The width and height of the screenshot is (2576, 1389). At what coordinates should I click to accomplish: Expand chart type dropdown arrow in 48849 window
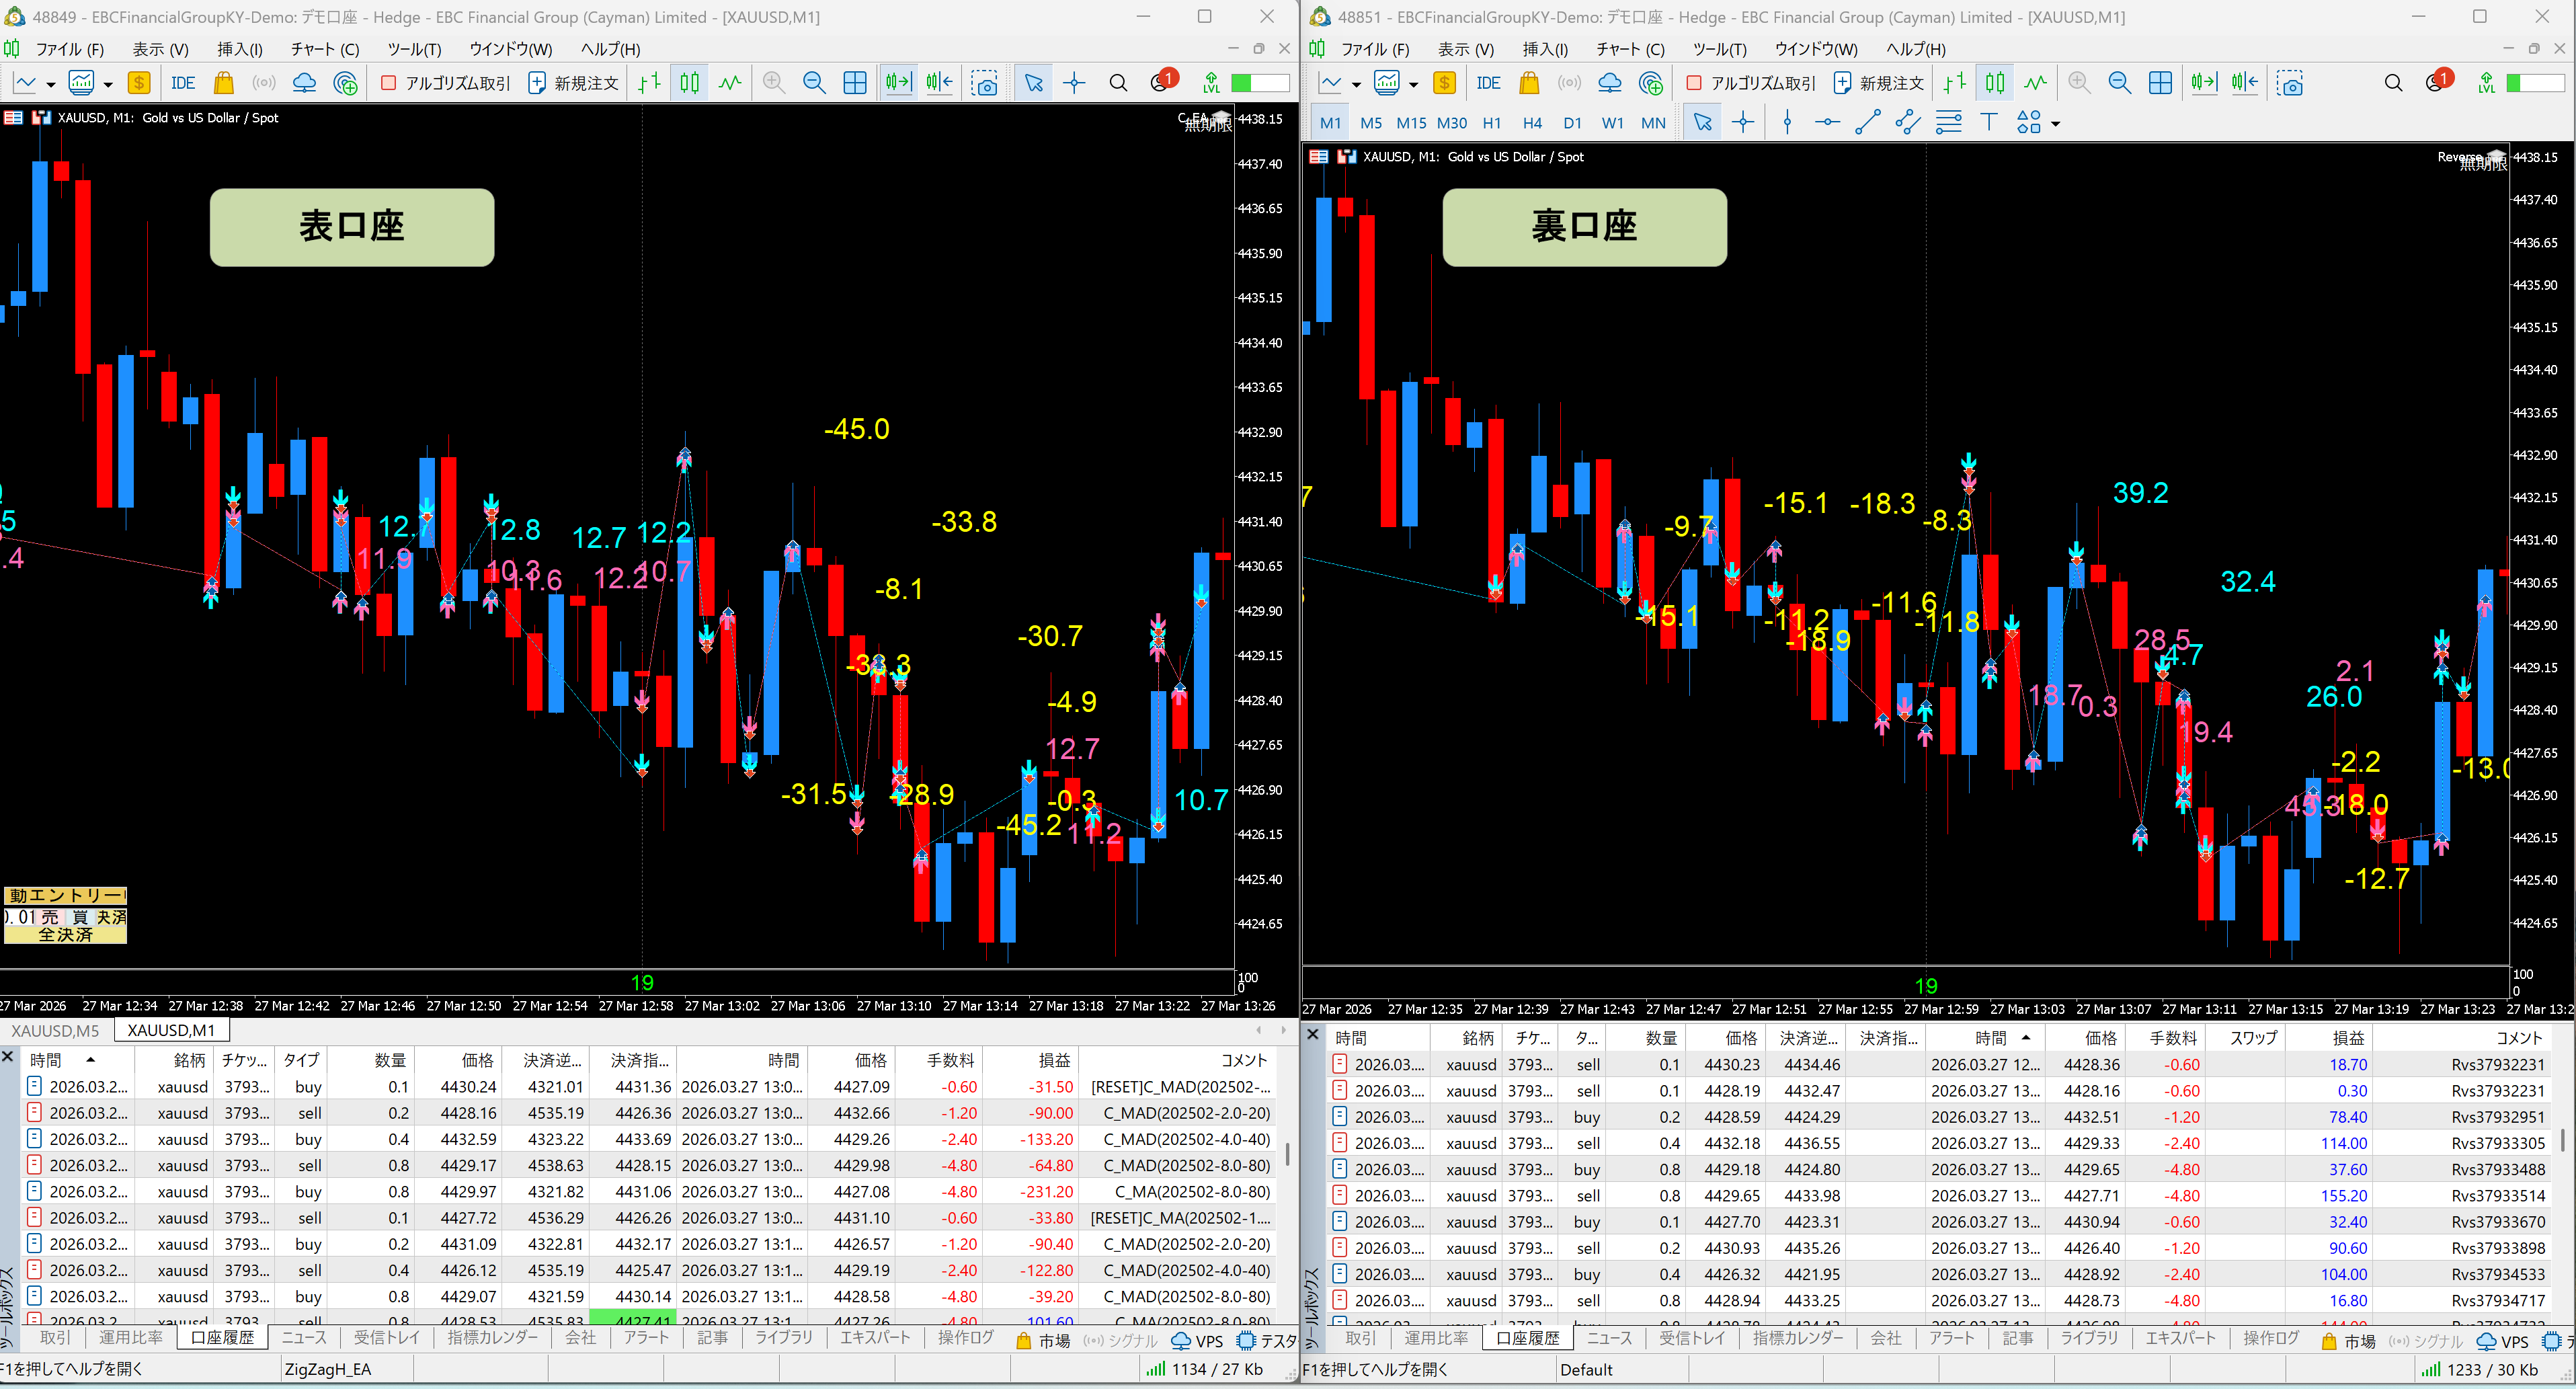[51, 84]
